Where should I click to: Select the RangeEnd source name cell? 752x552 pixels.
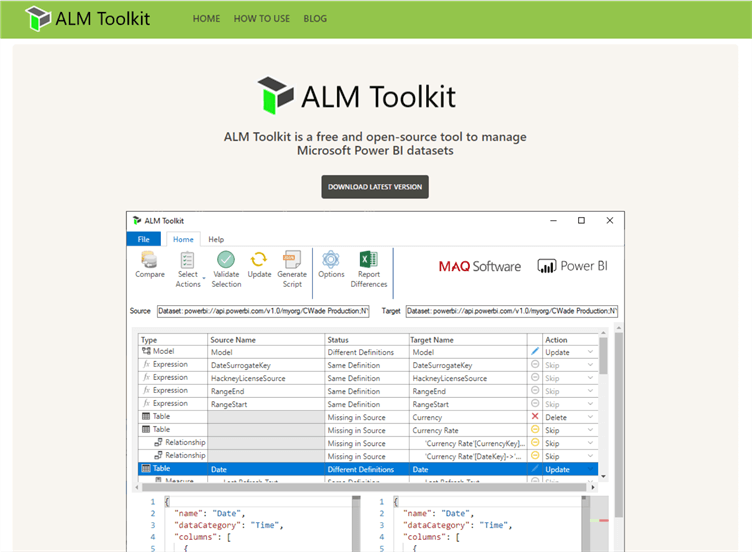click(x=266, y=391)
